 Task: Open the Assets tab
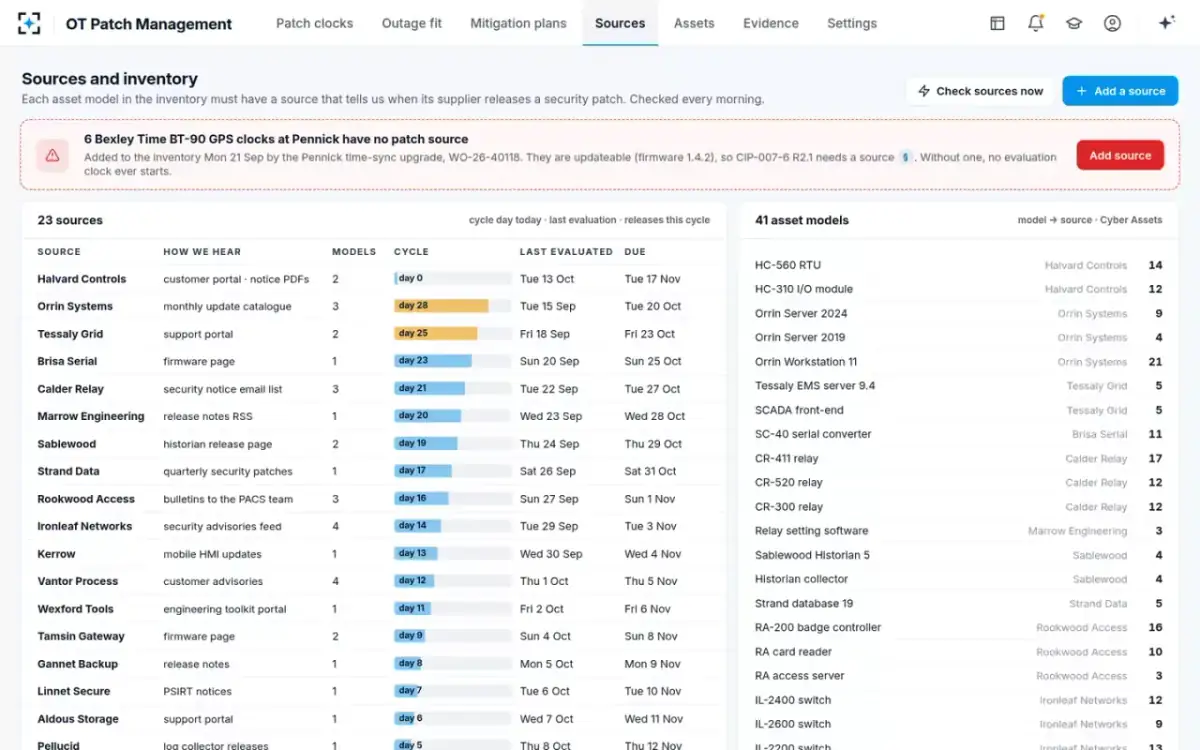(694, 23)
